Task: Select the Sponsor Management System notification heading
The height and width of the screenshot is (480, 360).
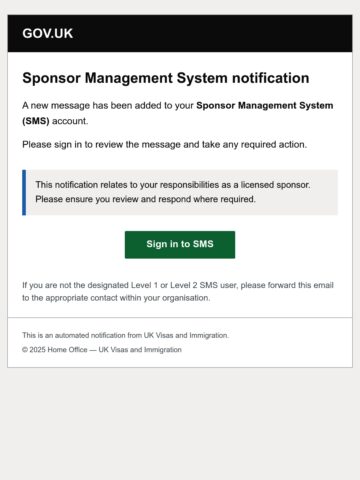Action: (x=166, y=78)
